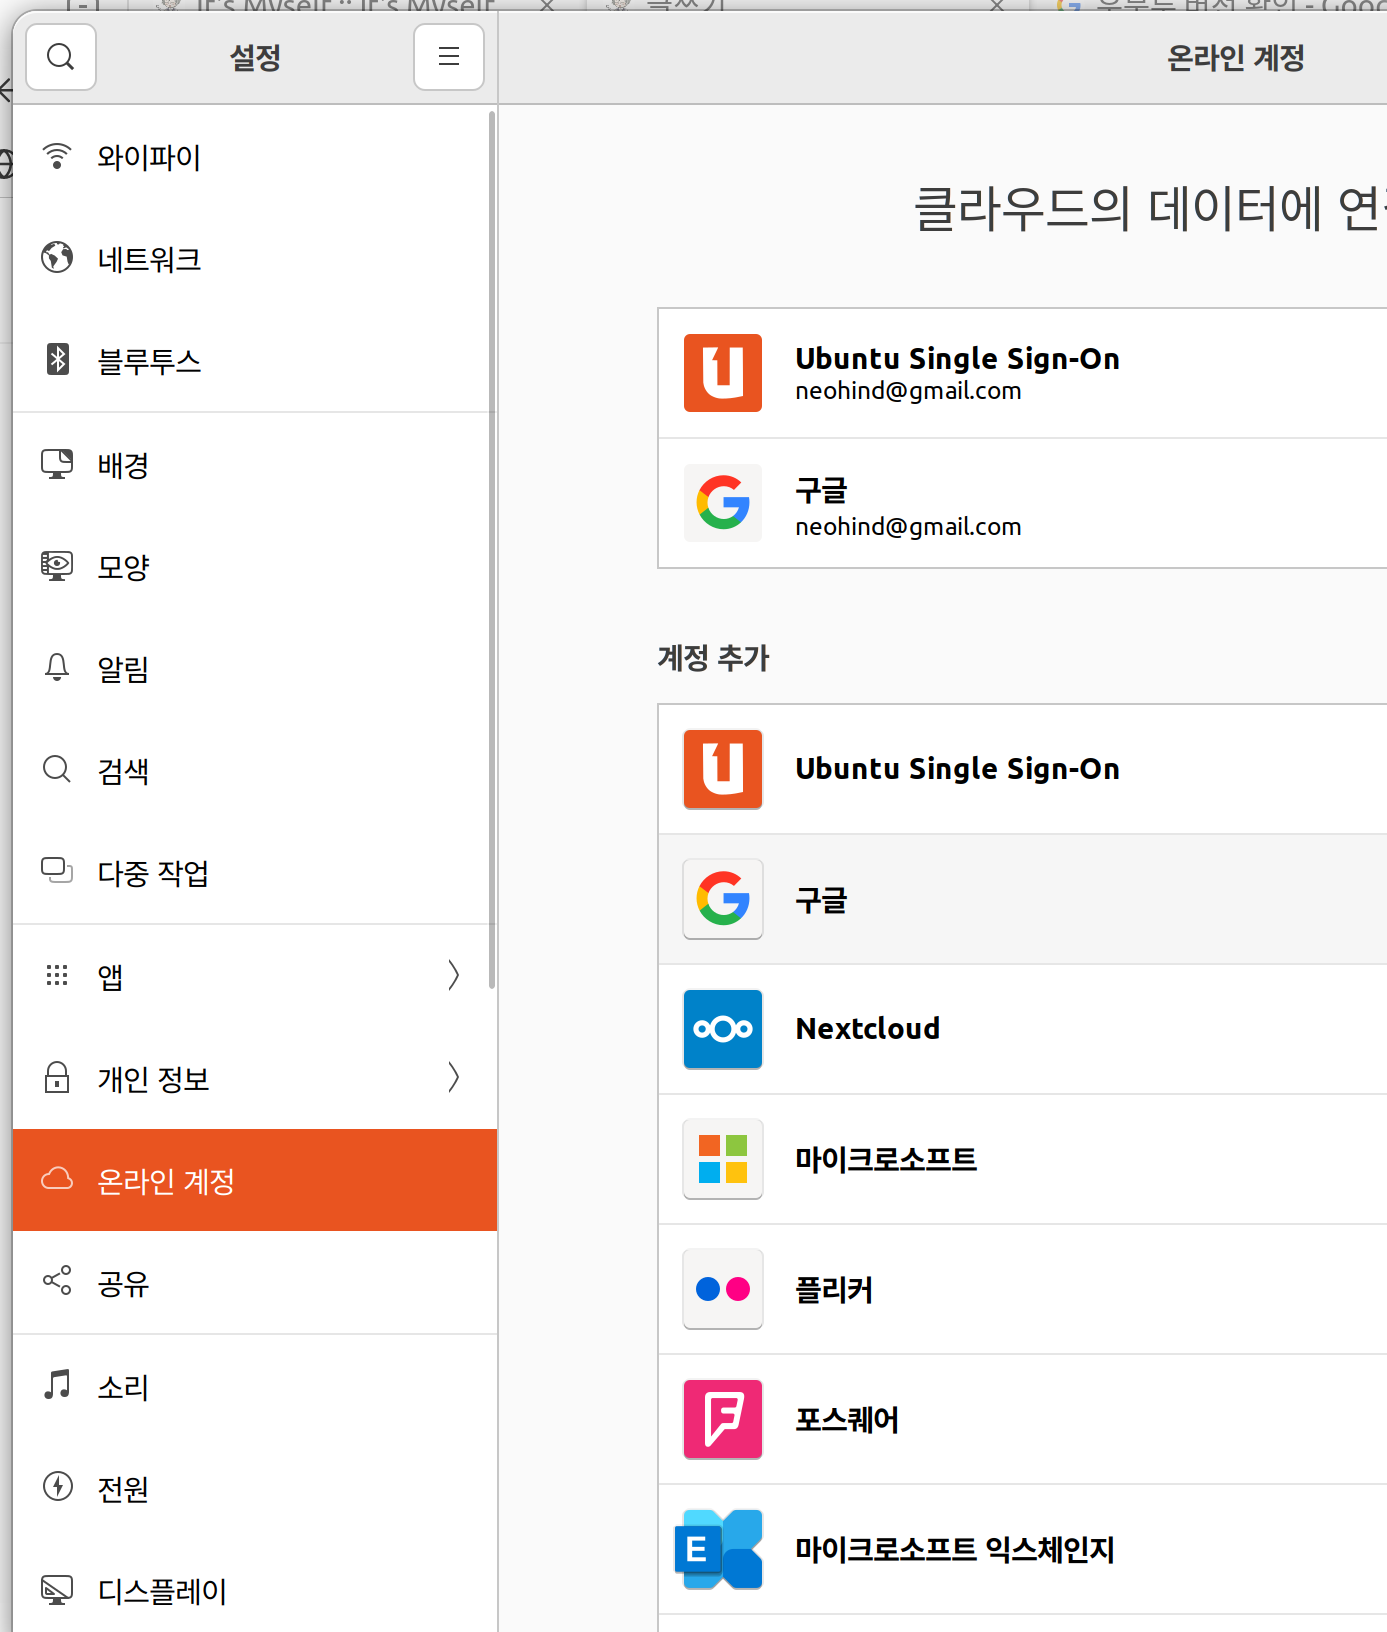
Task: Add a 포스퀘어 account
Action: tap(1022, 1419)
